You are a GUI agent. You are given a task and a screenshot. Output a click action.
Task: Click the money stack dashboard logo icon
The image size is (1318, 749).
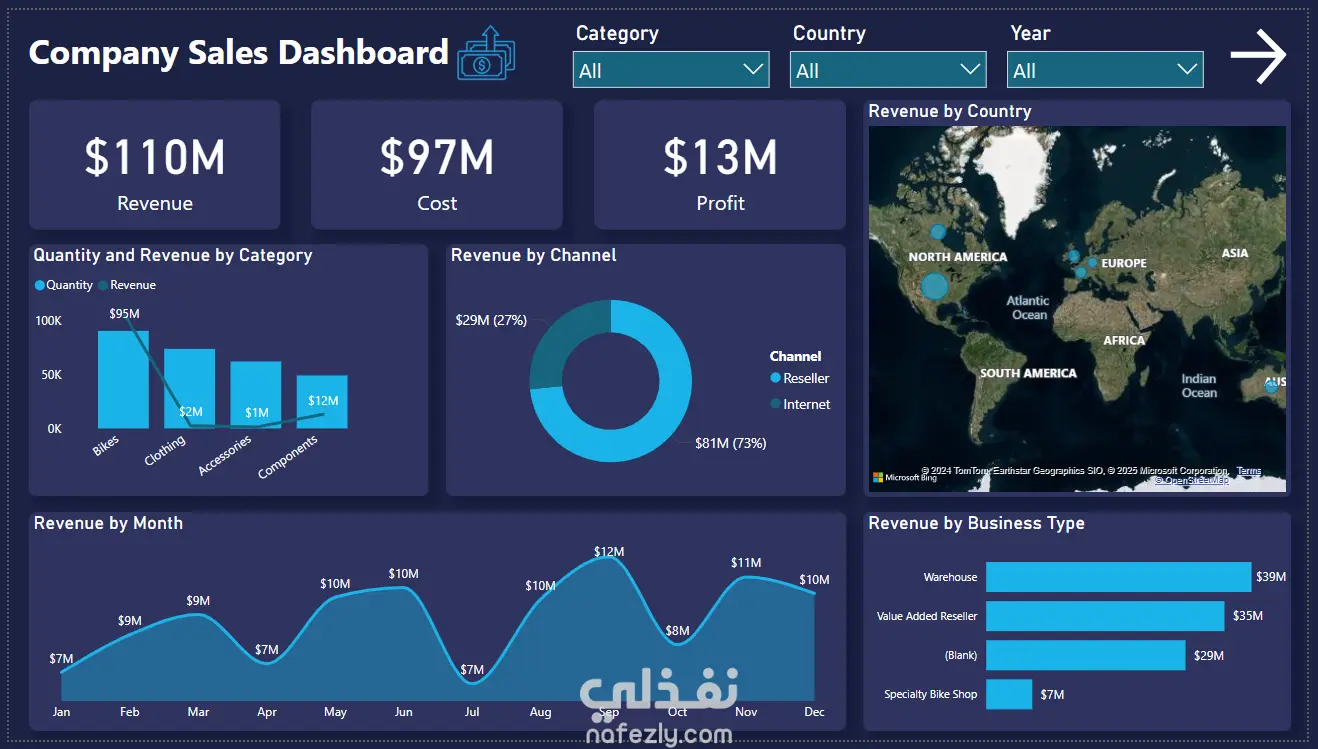click(487, 53)
